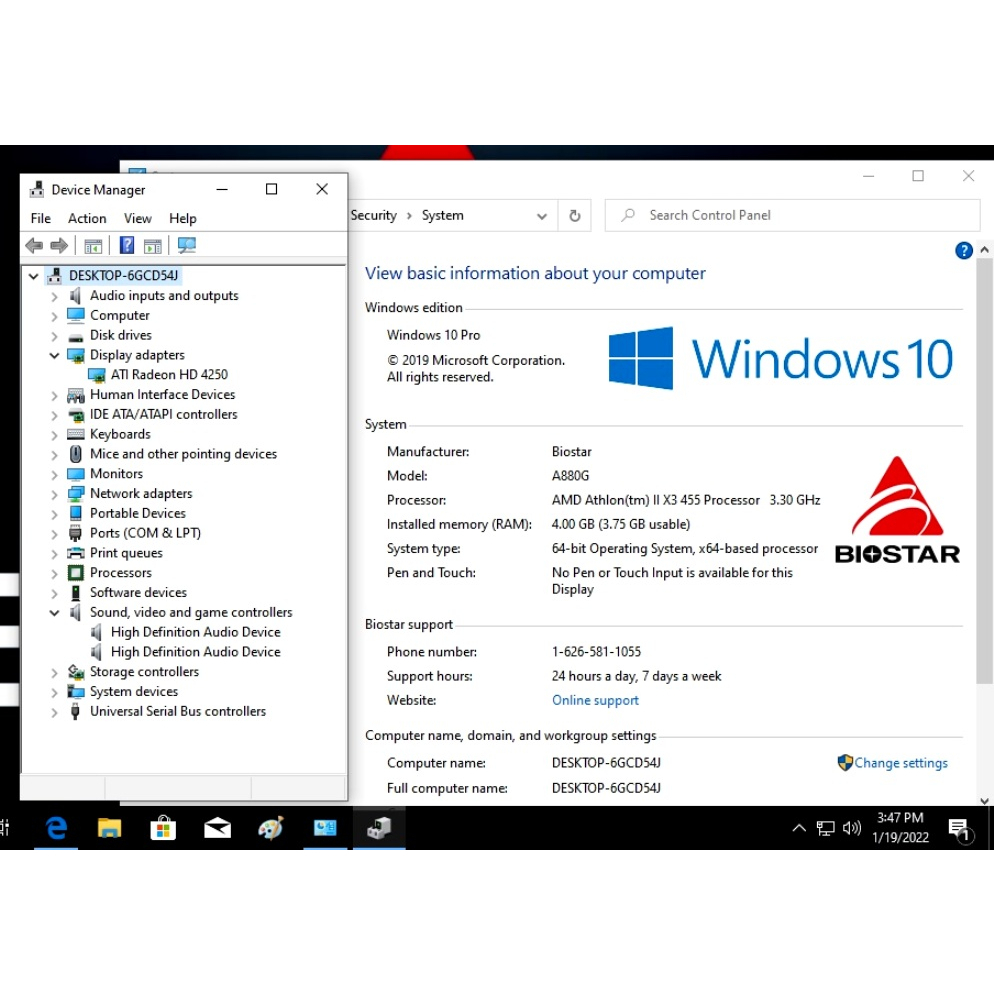This screenshot has width=994, height=994.
Task: Open the View menu in Device Manager
Action: 138,218
